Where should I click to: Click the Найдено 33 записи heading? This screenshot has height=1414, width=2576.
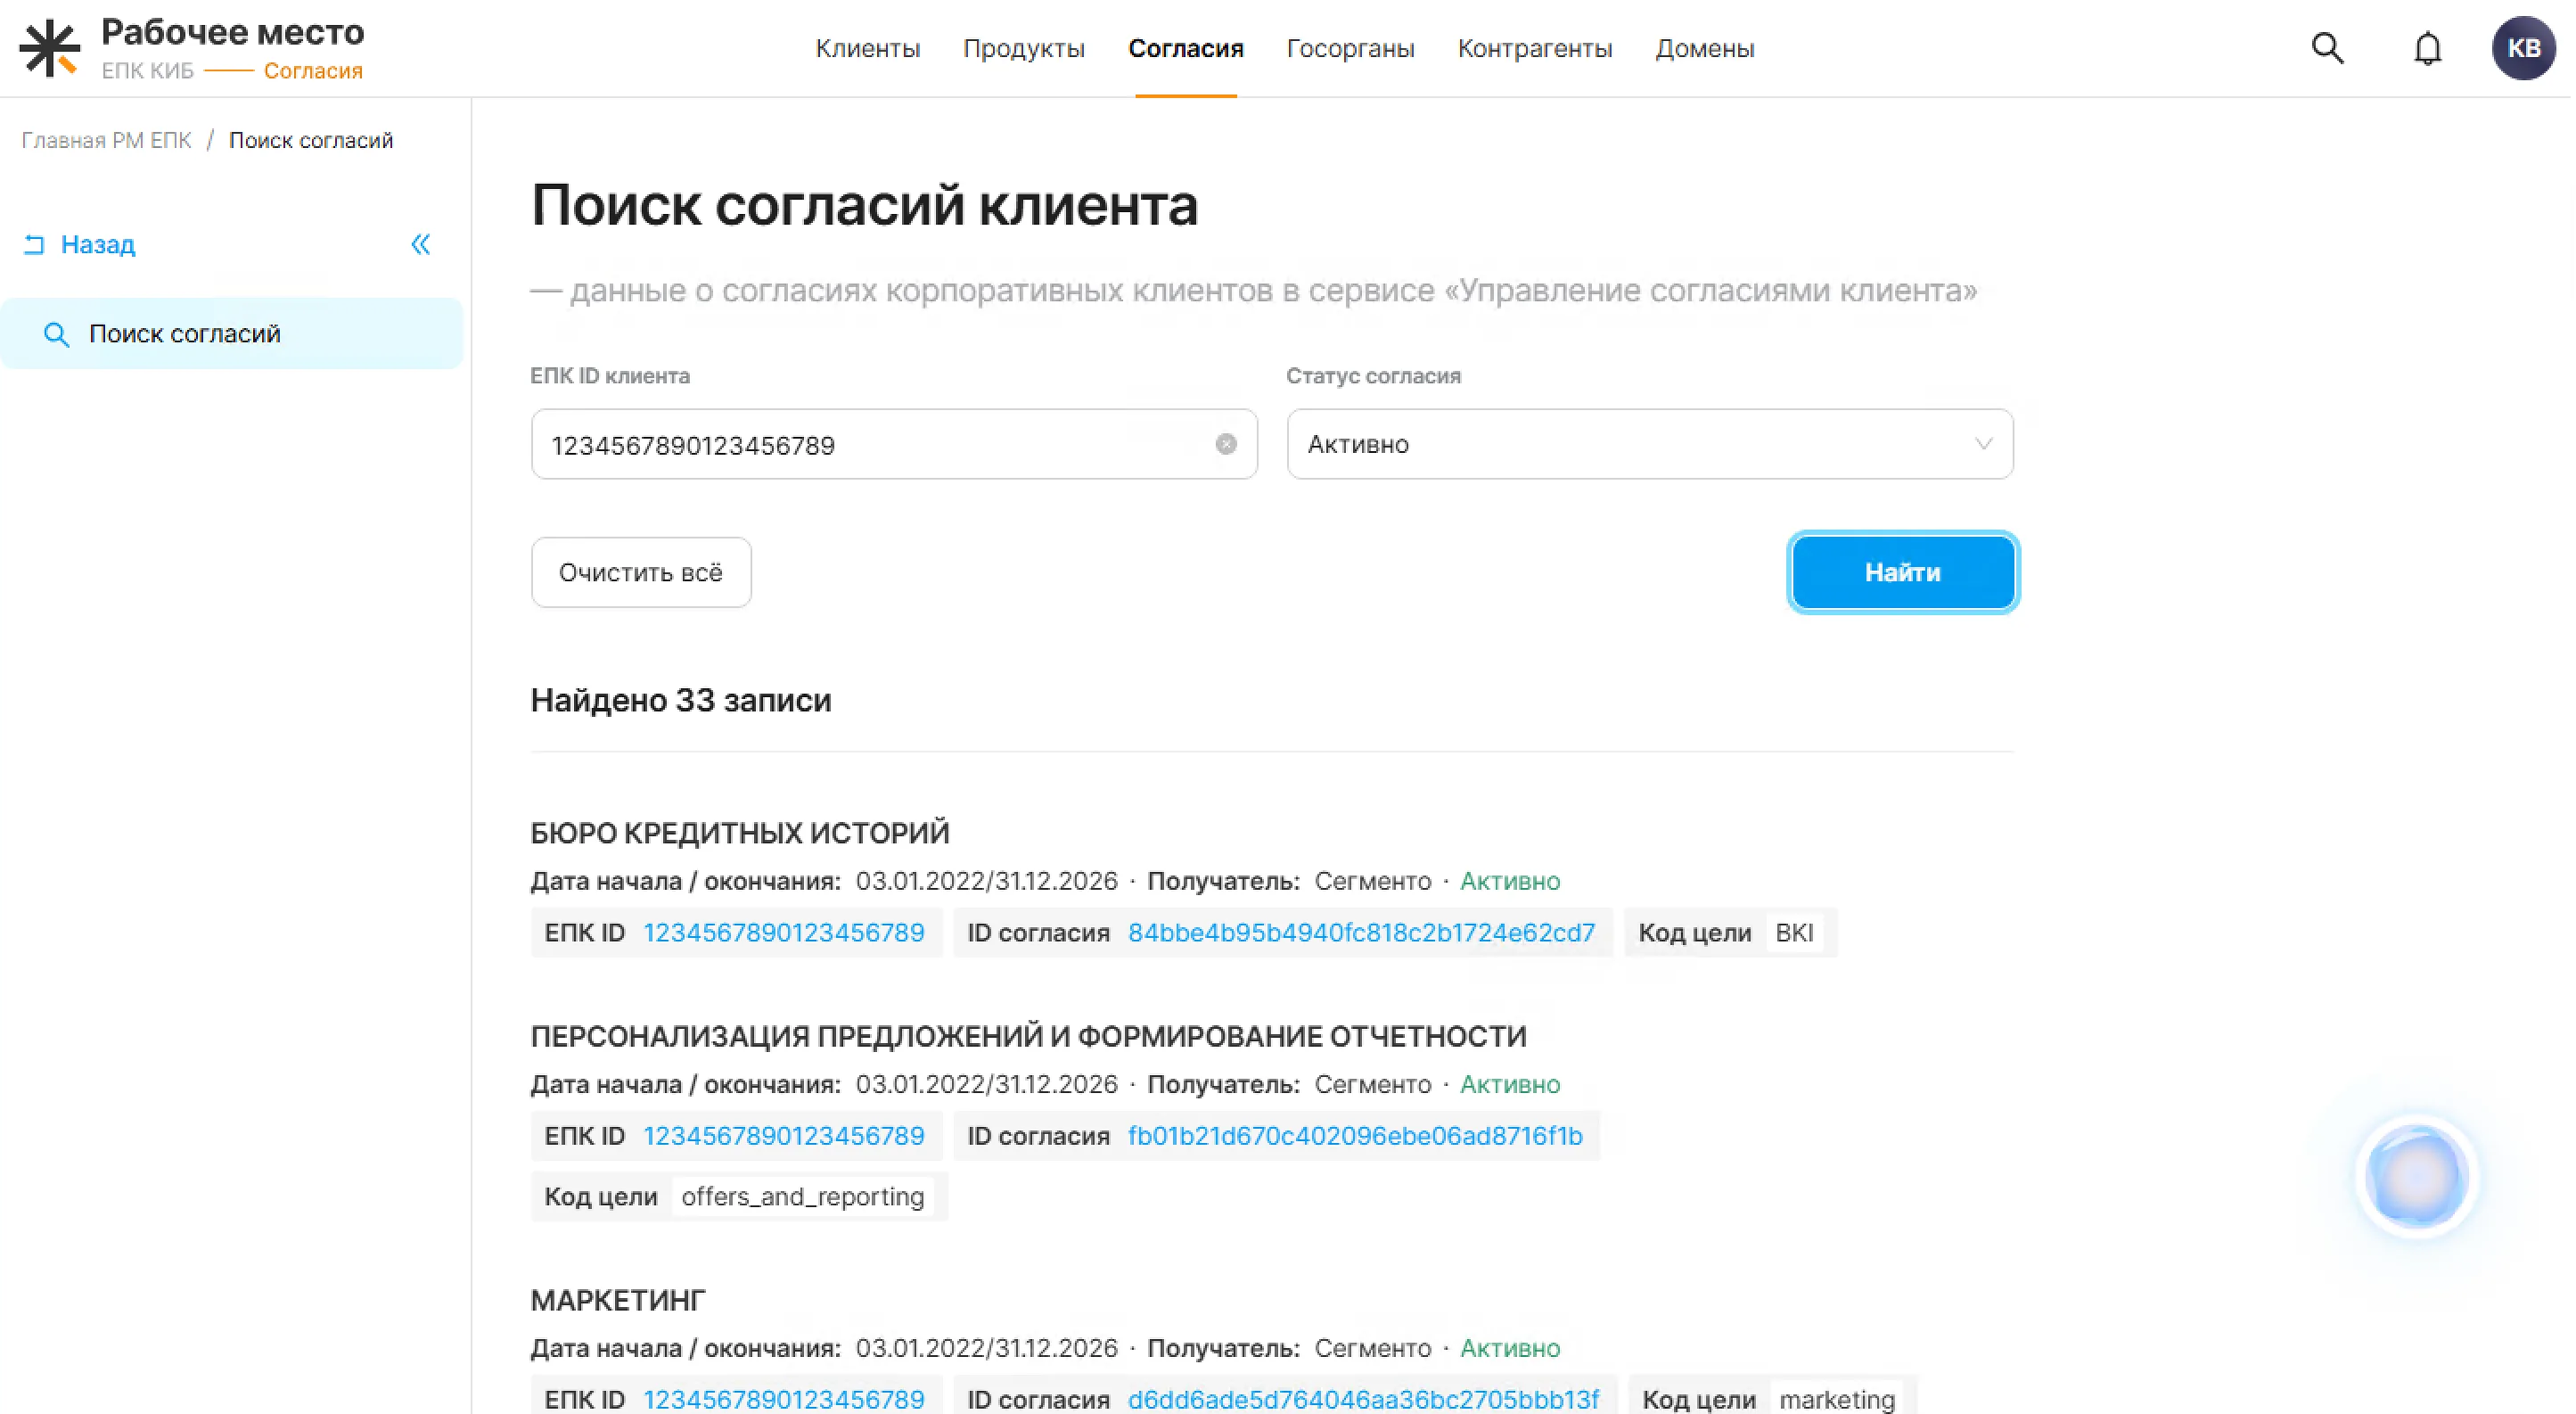pos(682,701)
